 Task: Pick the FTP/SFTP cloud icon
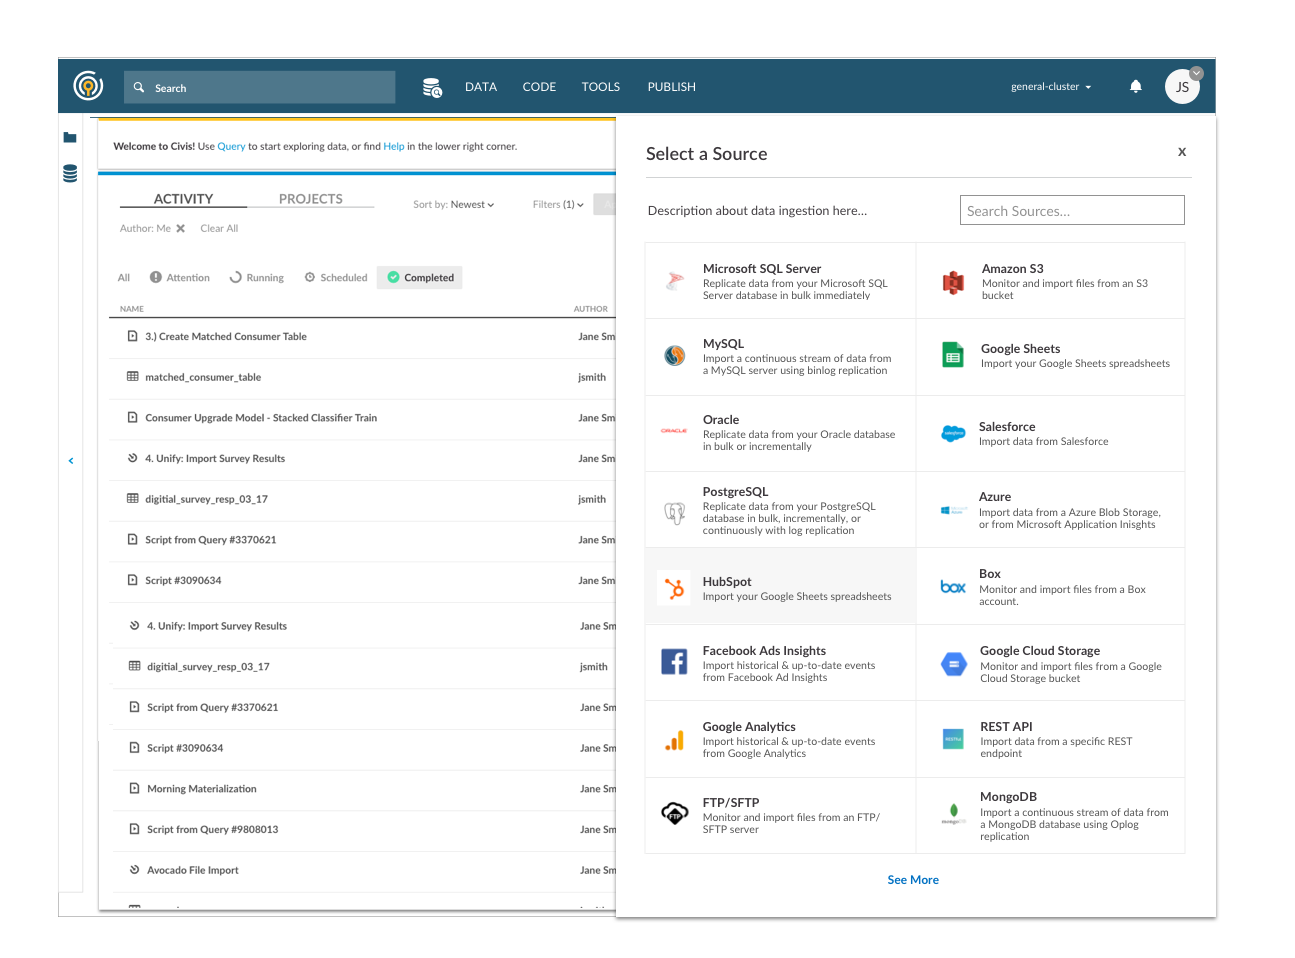pos(675,813)
